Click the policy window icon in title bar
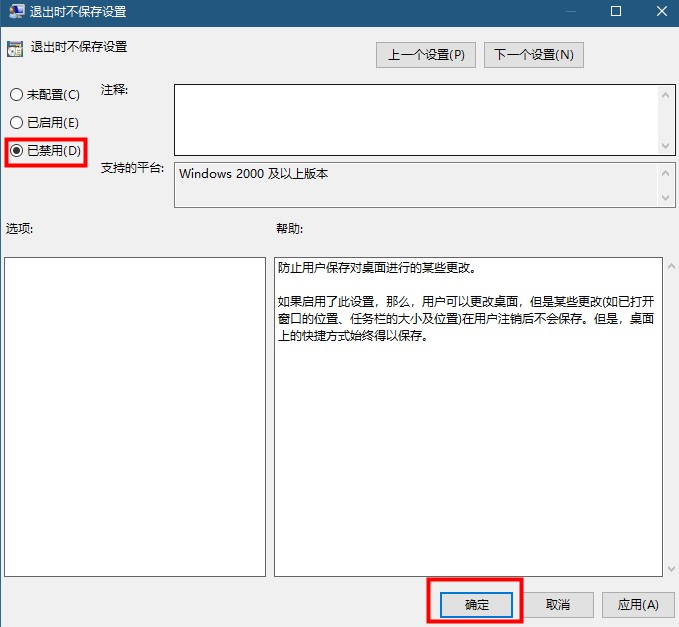This screenshot has height=627, width=679. point(14,13)
